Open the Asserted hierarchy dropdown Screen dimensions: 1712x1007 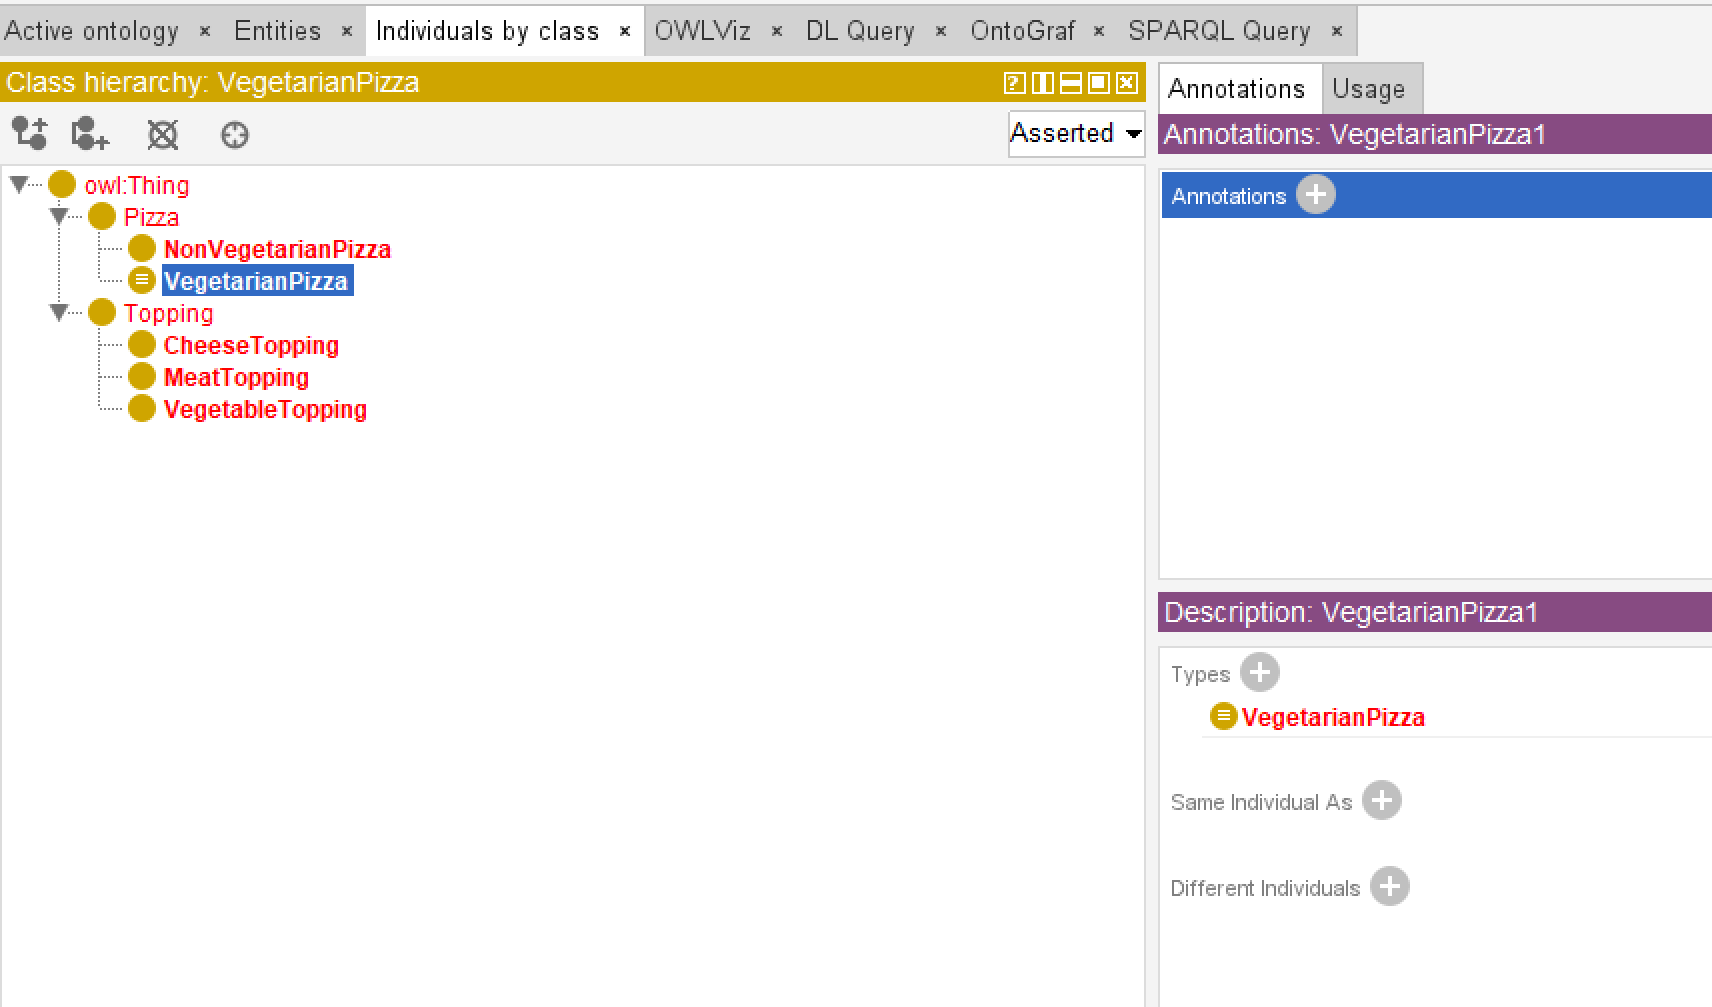(x=1076, y=133)
